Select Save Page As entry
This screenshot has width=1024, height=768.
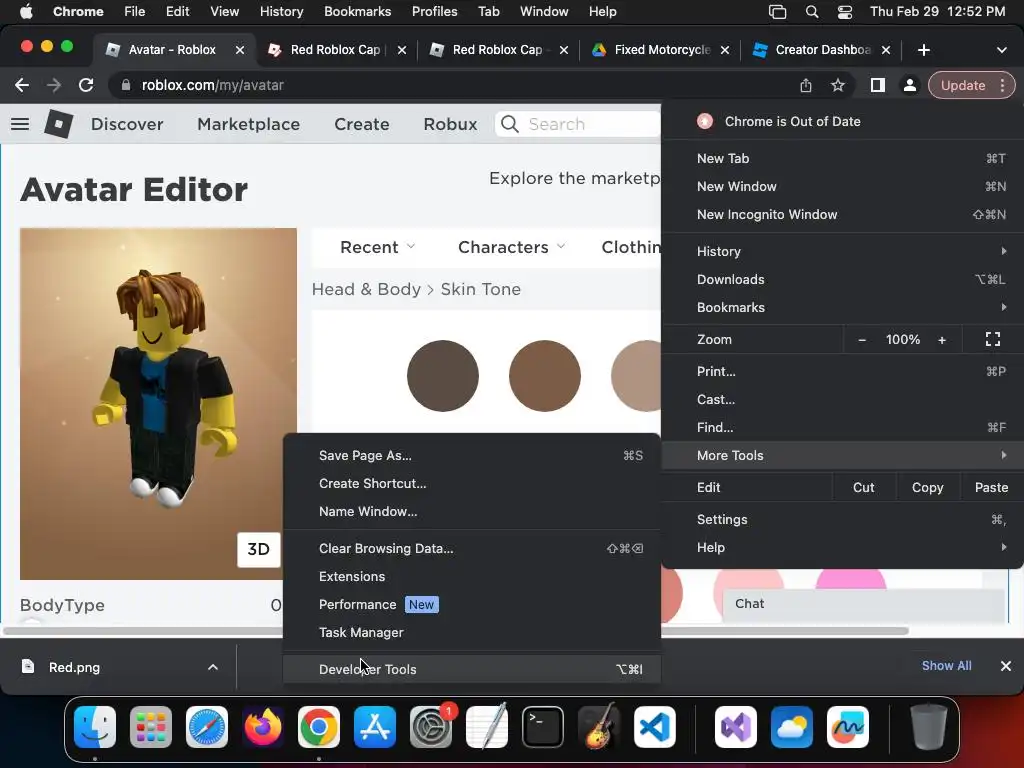click(x=472, y=455)
